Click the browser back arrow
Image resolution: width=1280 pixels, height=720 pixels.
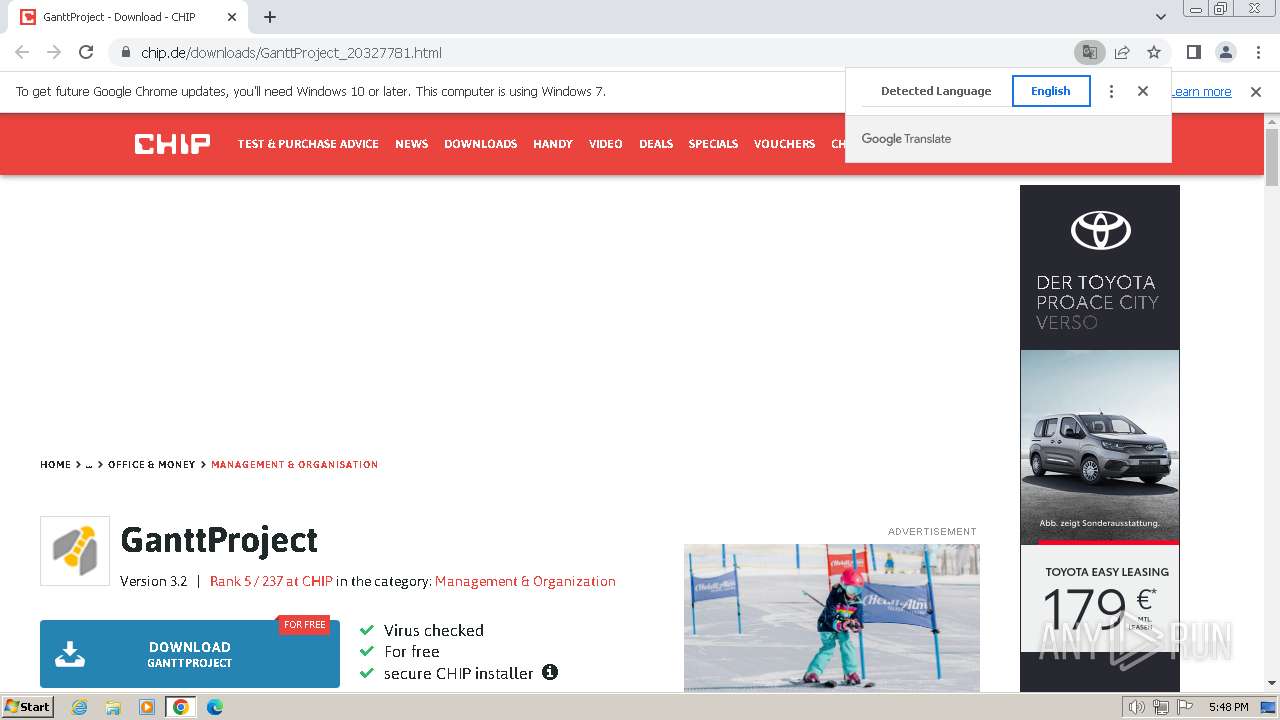coord(22,52)
